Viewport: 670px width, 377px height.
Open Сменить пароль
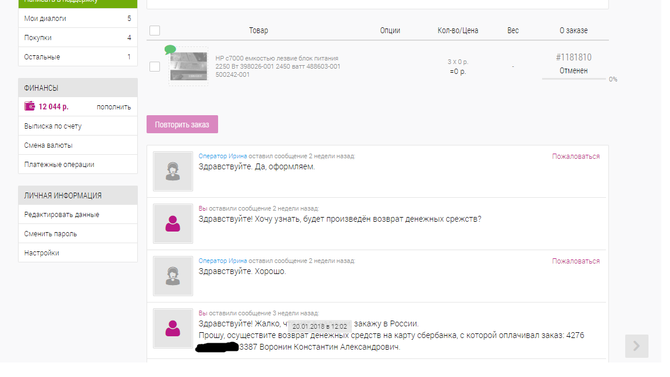78,234
